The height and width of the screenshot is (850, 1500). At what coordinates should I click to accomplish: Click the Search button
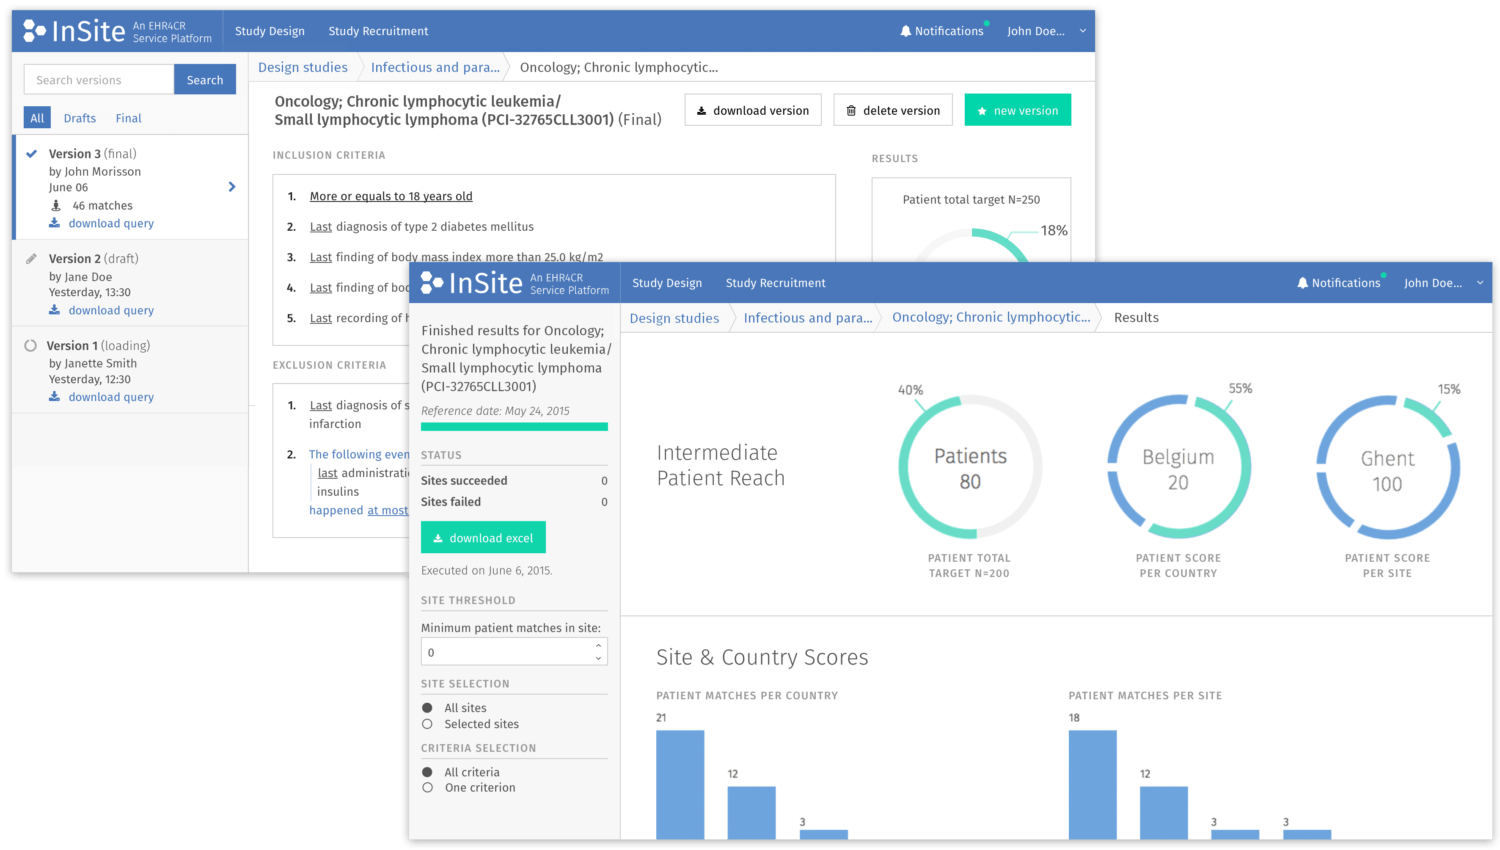click(205, 80)
